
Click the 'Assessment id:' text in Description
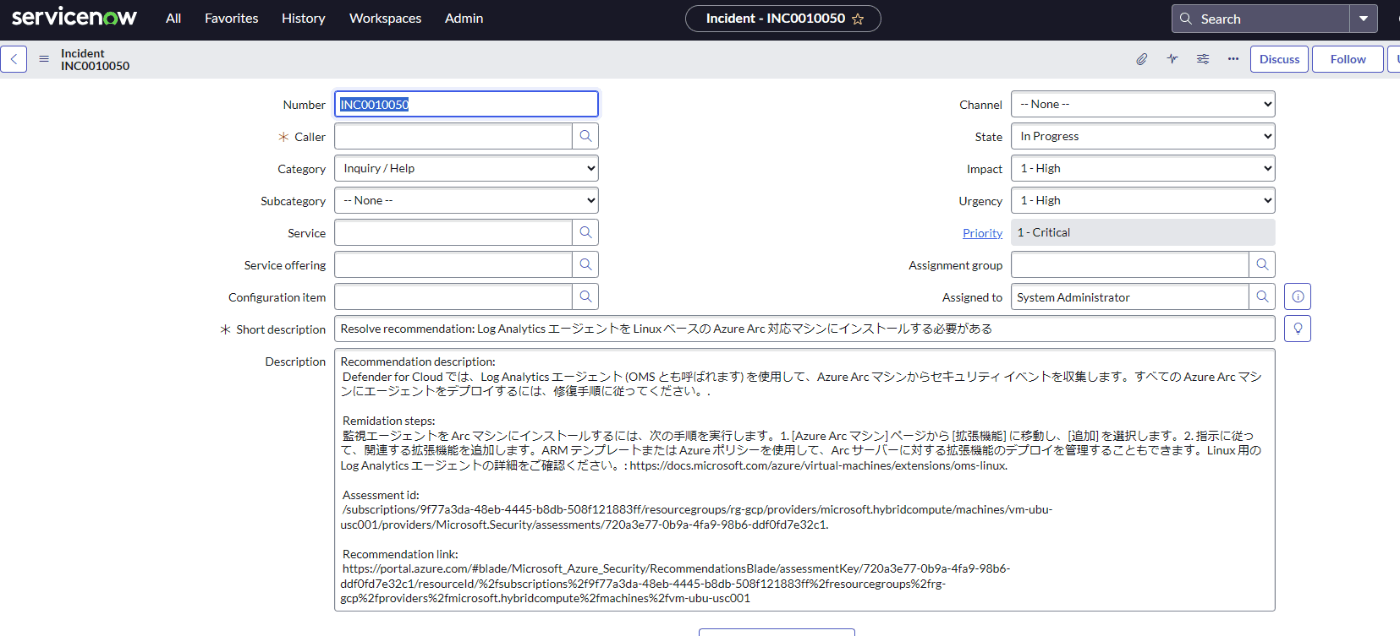pos(380,495)
